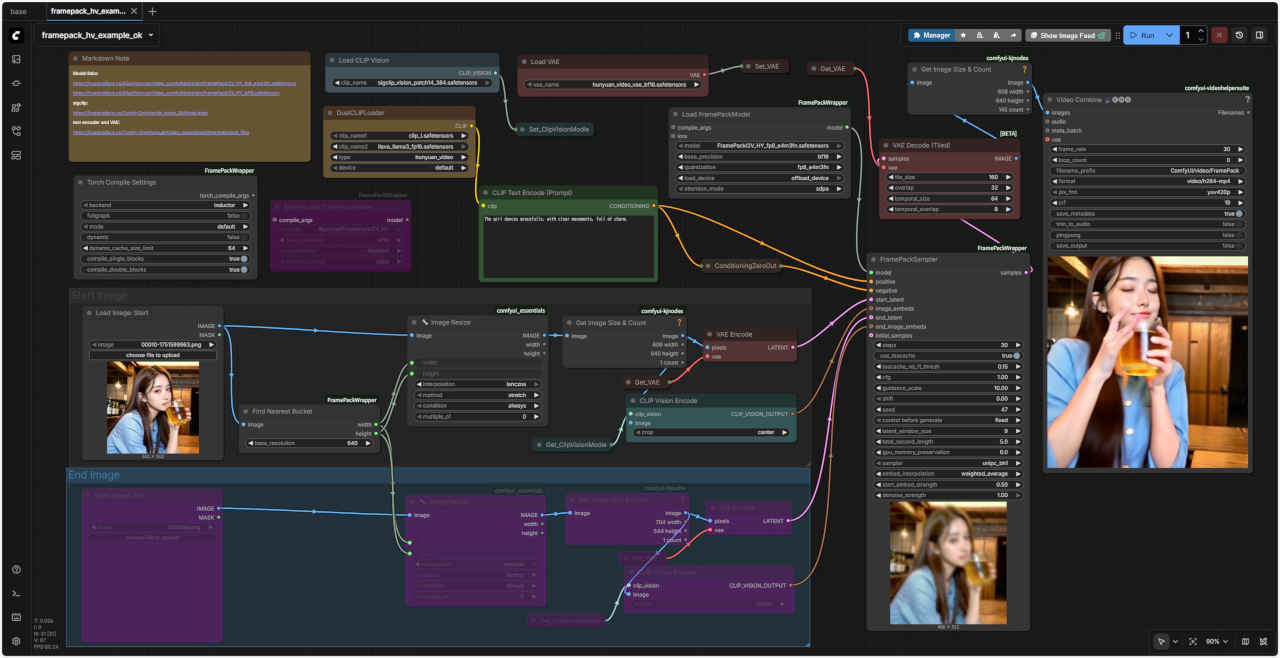Open the model library sidebar icon

pyautogui.click(x=16, y=107)
